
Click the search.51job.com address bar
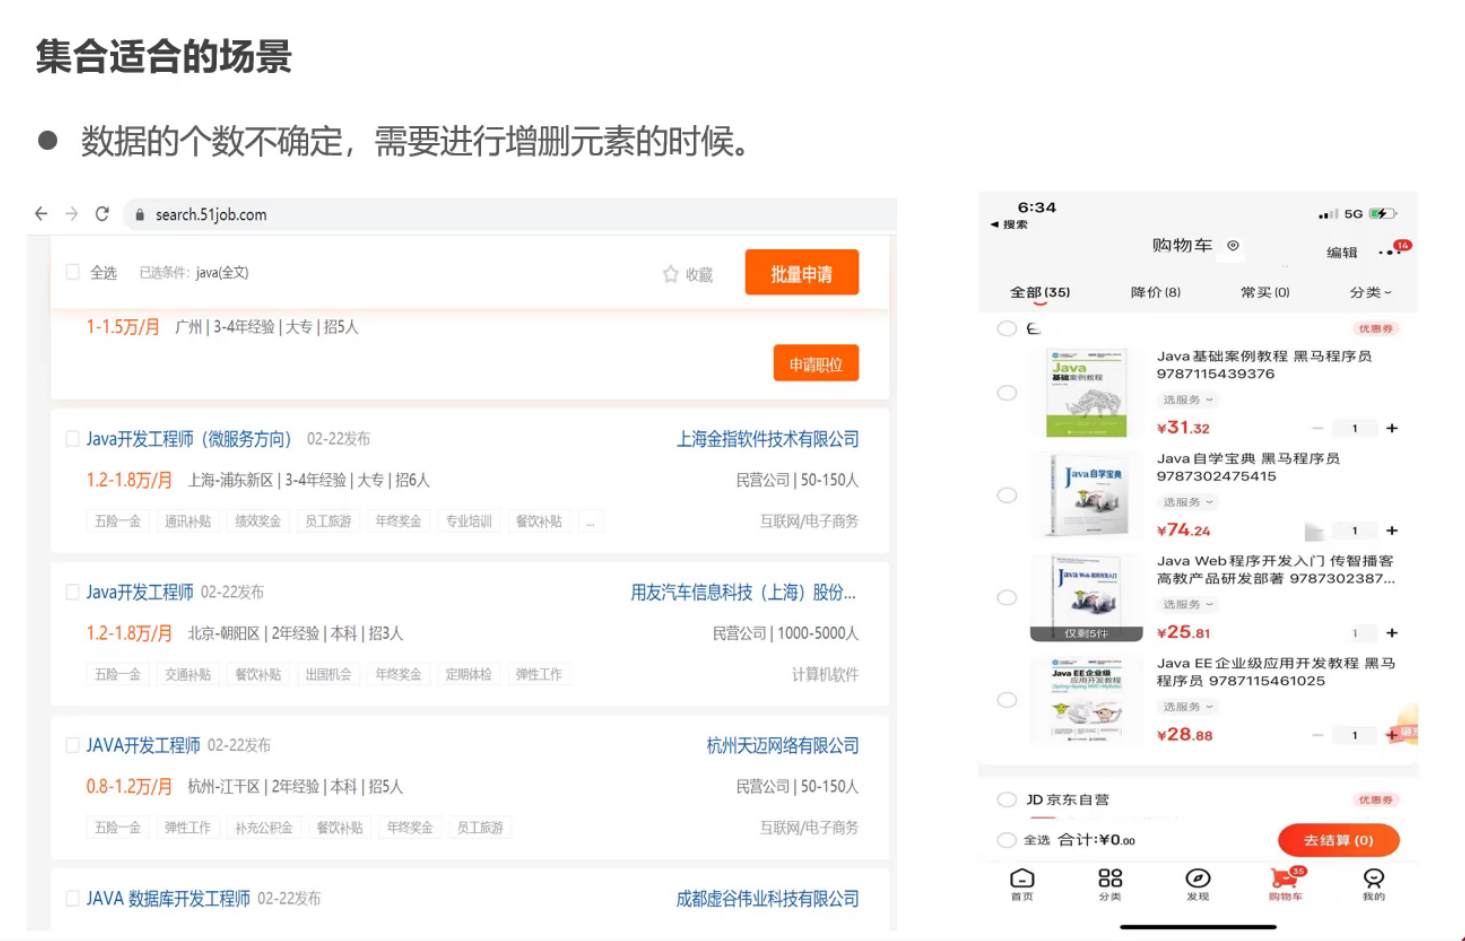(x=510, y=214)
